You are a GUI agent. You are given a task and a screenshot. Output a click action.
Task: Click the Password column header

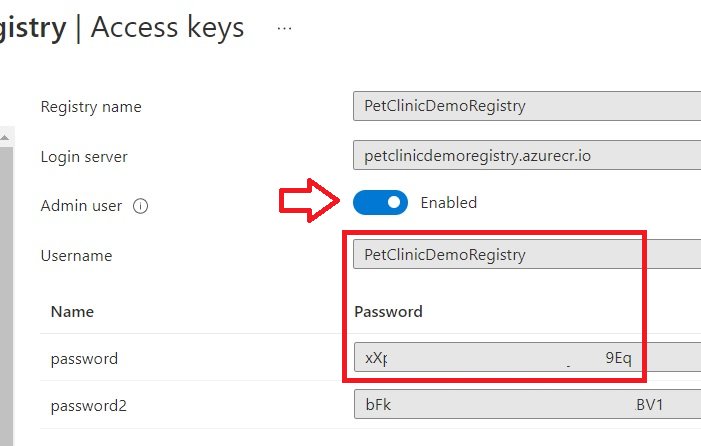(x=388, y=311)
